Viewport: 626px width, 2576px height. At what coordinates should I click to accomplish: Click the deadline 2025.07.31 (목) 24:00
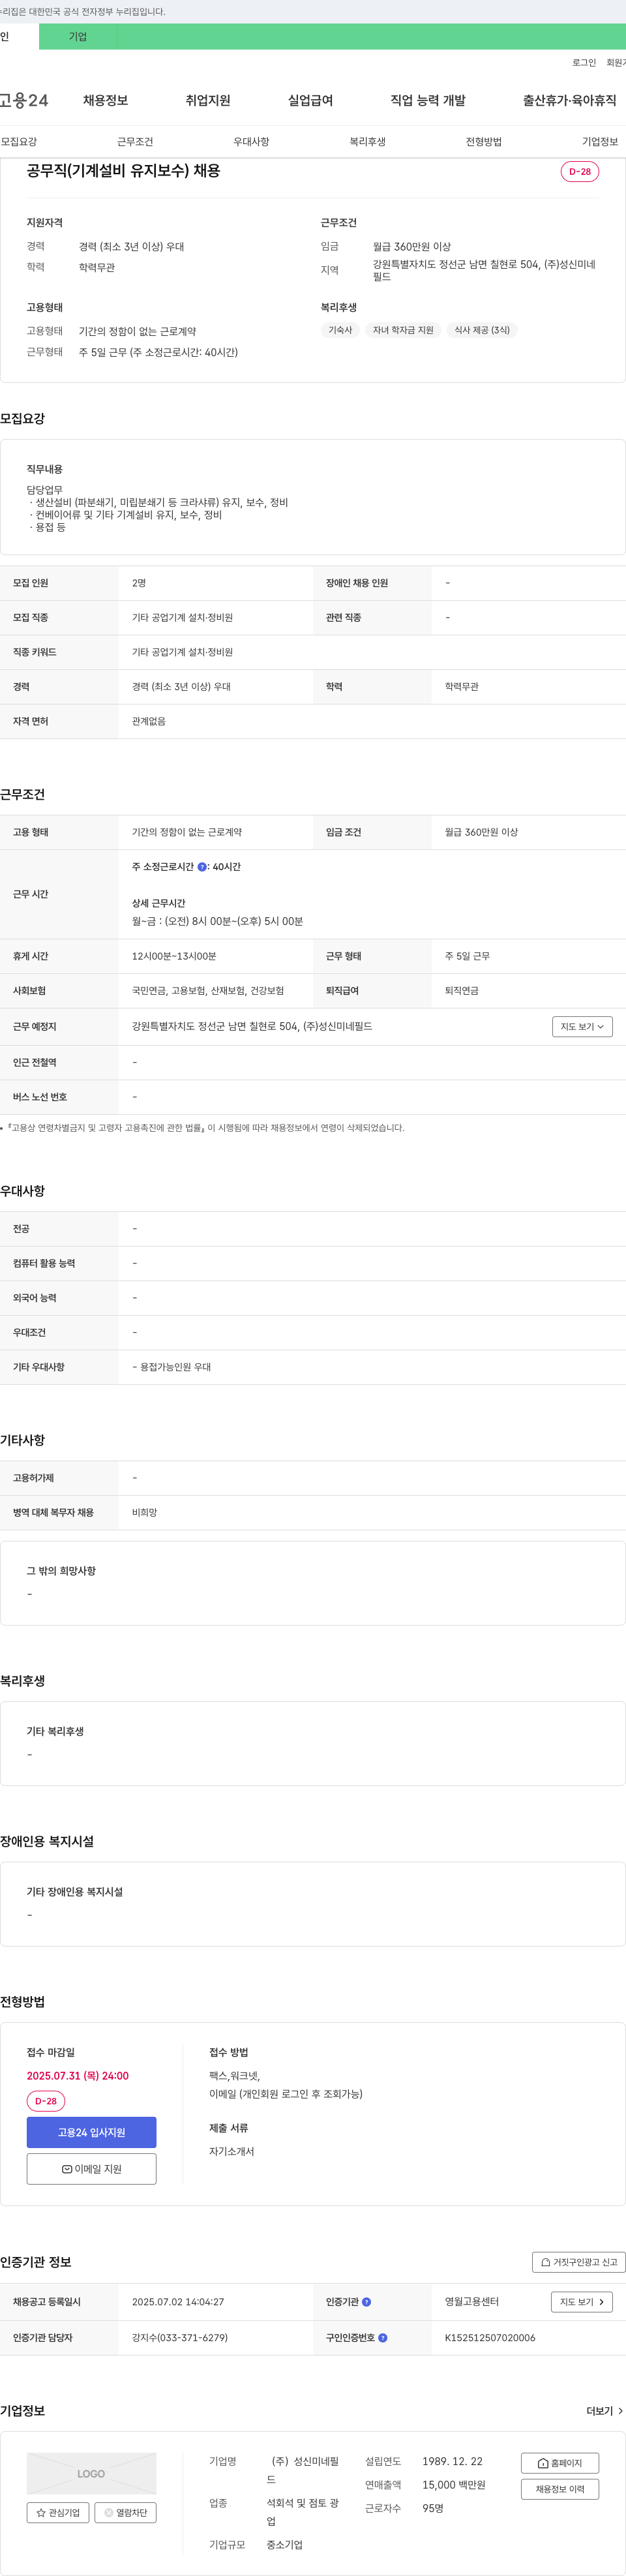pos(78,2076)
